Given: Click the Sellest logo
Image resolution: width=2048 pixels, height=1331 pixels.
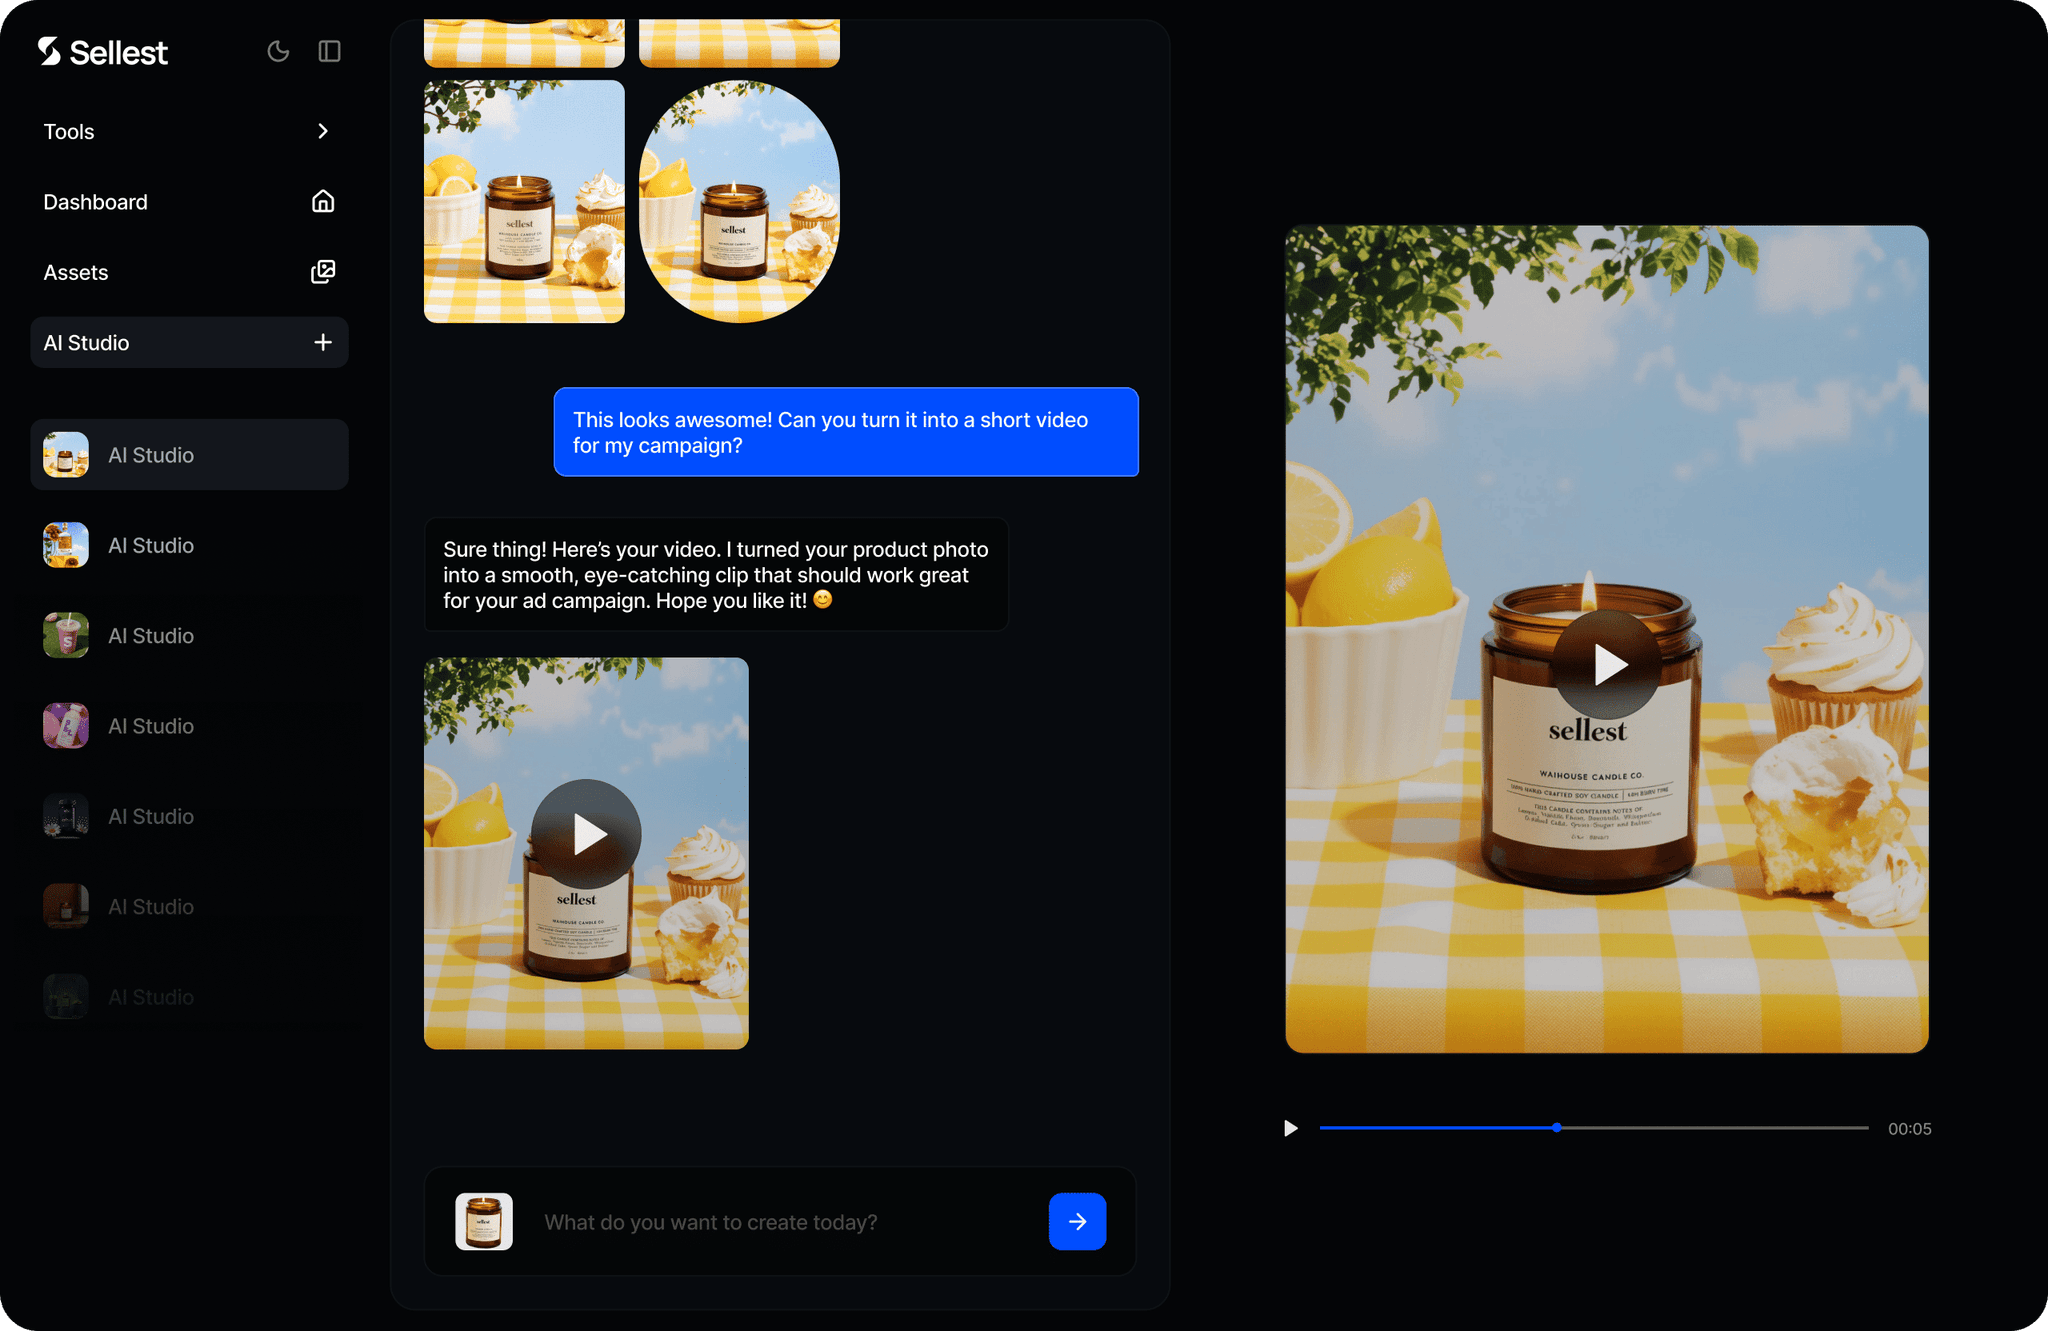Looking at the screenshot, I should (103, 52).
